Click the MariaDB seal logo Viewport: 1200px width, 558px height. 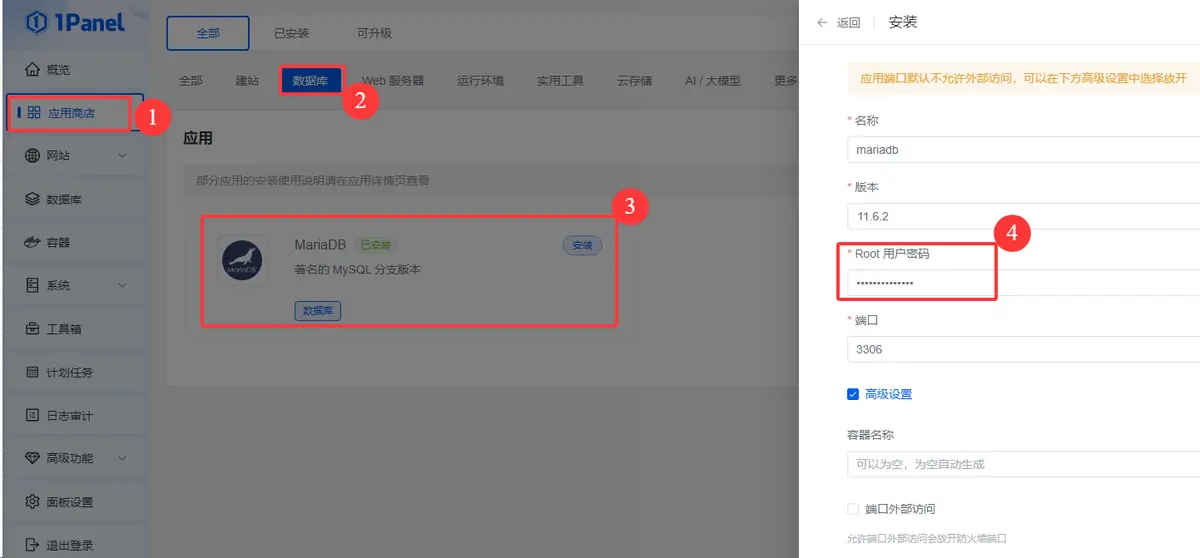pos(242,262)
